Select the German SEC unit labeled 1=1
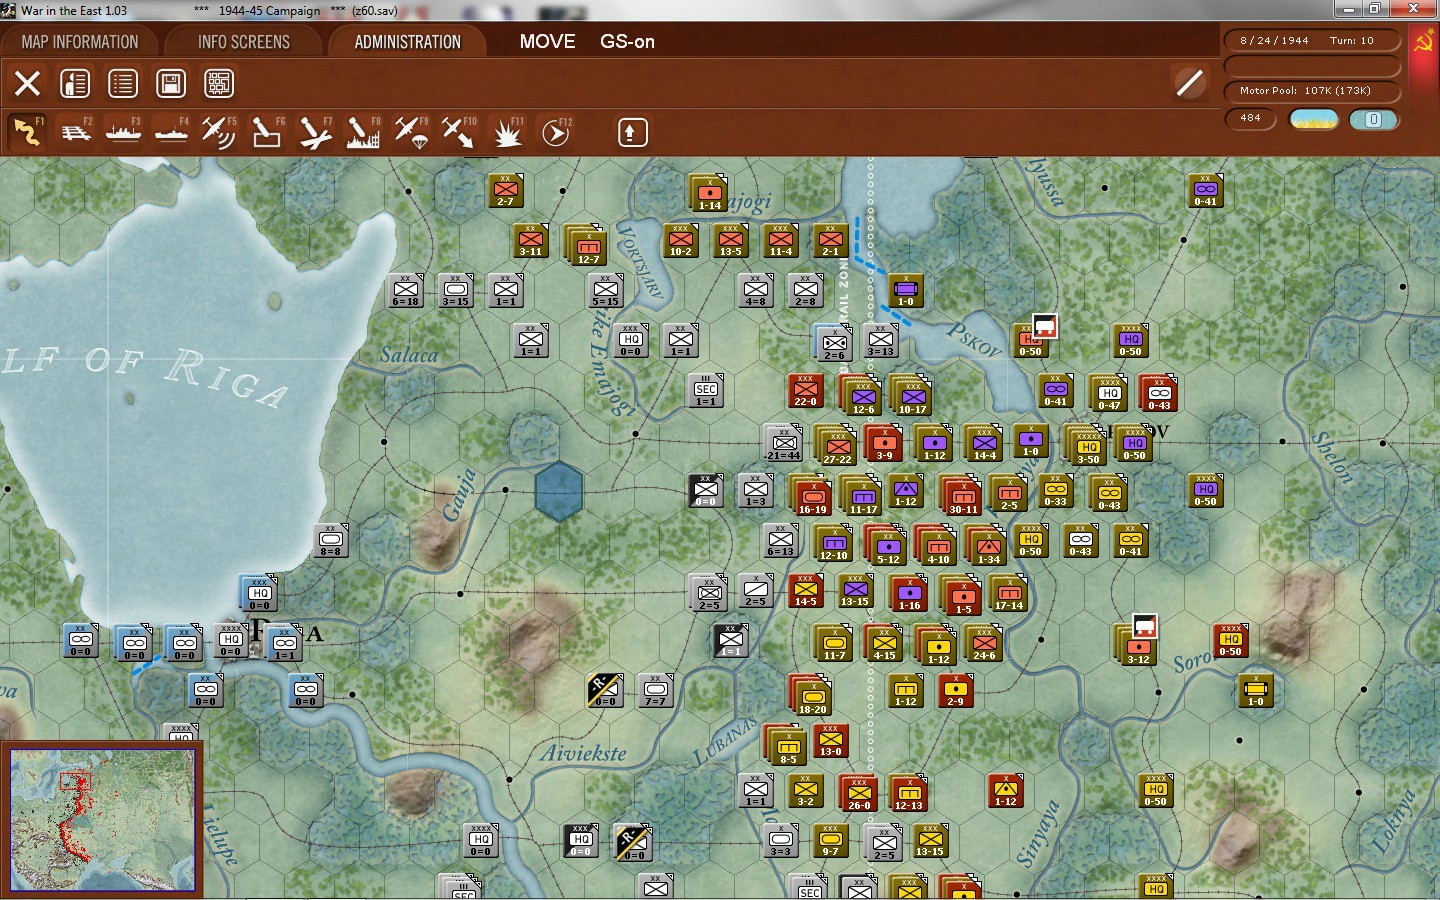1440x900 pixels. [706, 390]
